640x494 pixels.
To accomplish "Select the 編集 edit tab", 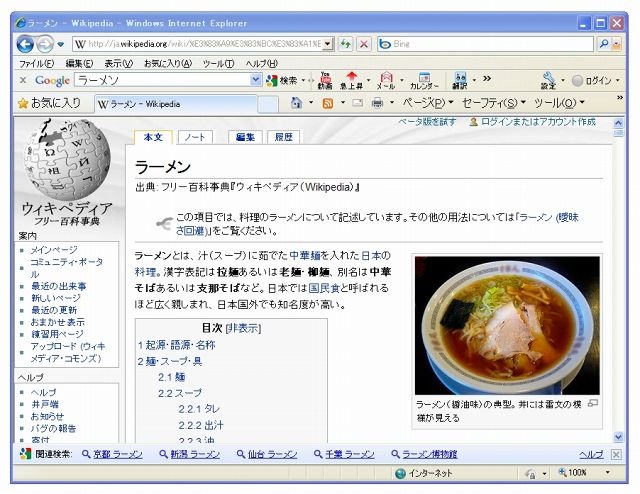I will 245,137.
